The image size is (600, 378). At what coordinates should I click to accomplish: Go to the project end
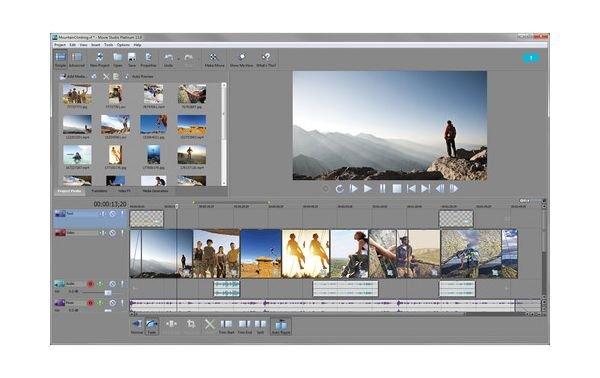point(425,189)
